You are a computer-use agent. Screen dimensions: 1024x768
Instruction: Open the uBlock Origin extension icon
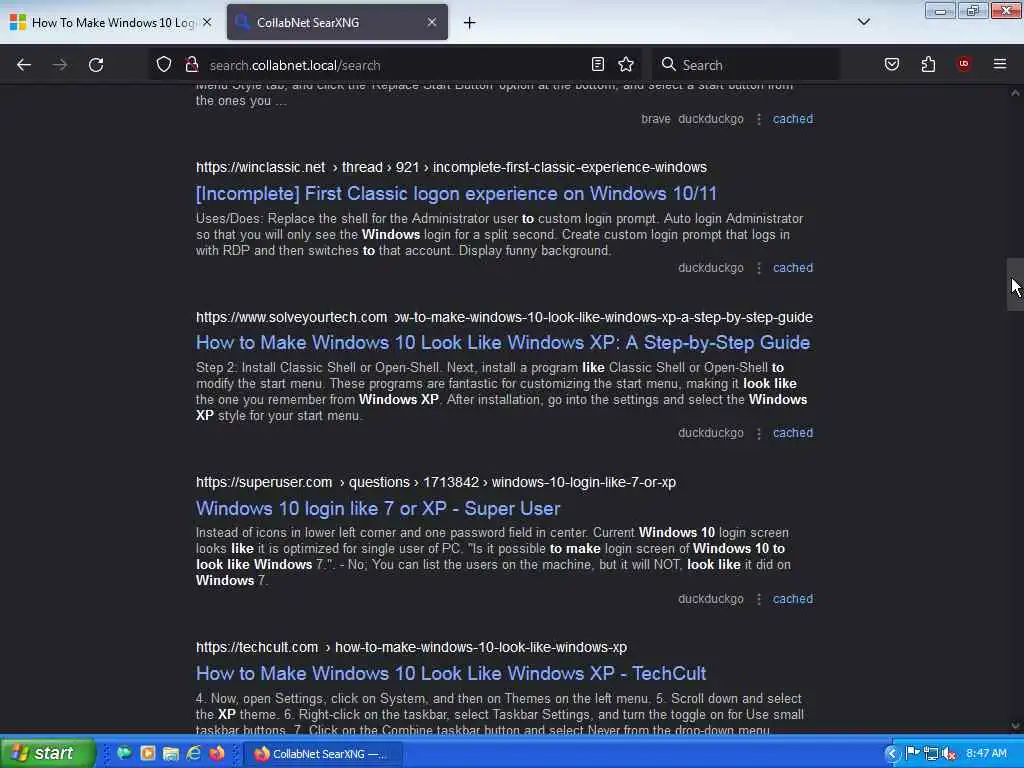964,64
